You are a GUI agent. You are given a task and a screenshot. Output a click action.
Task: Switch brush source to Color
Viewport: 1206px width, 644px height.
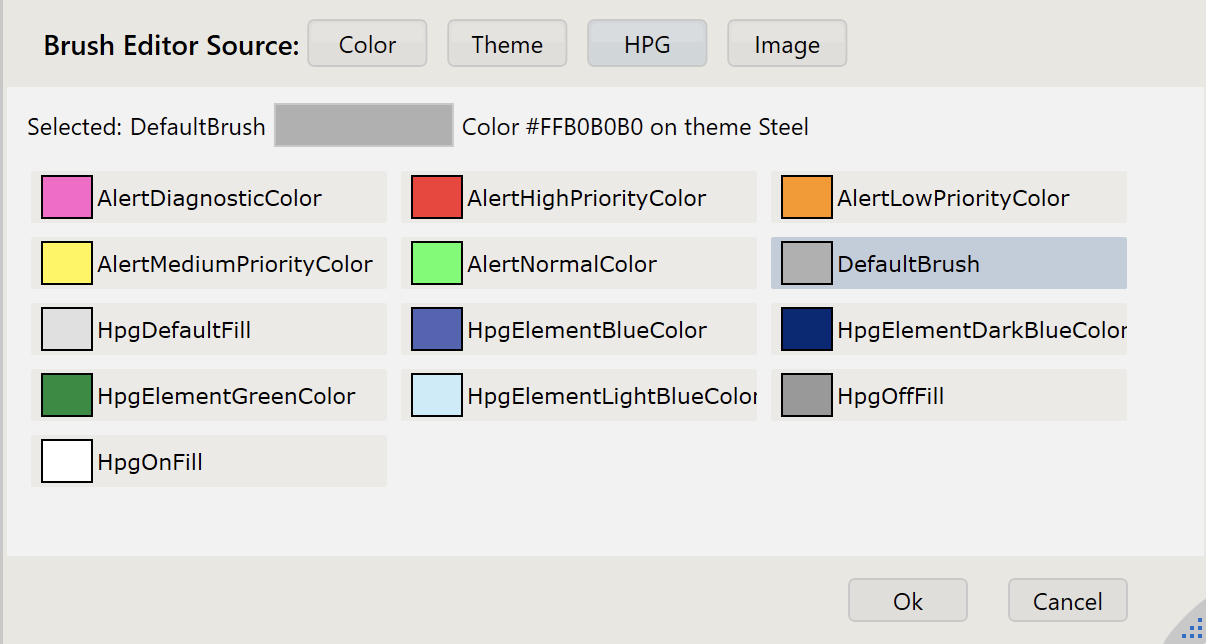(x=367, y=44)
